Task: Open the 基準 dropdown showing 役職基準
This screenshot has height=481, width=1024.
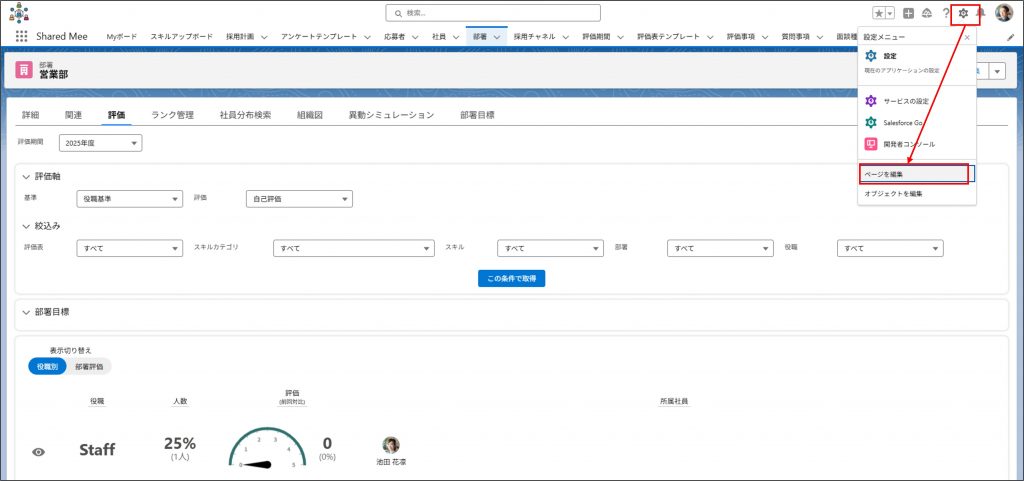Action: coord(130,199)
